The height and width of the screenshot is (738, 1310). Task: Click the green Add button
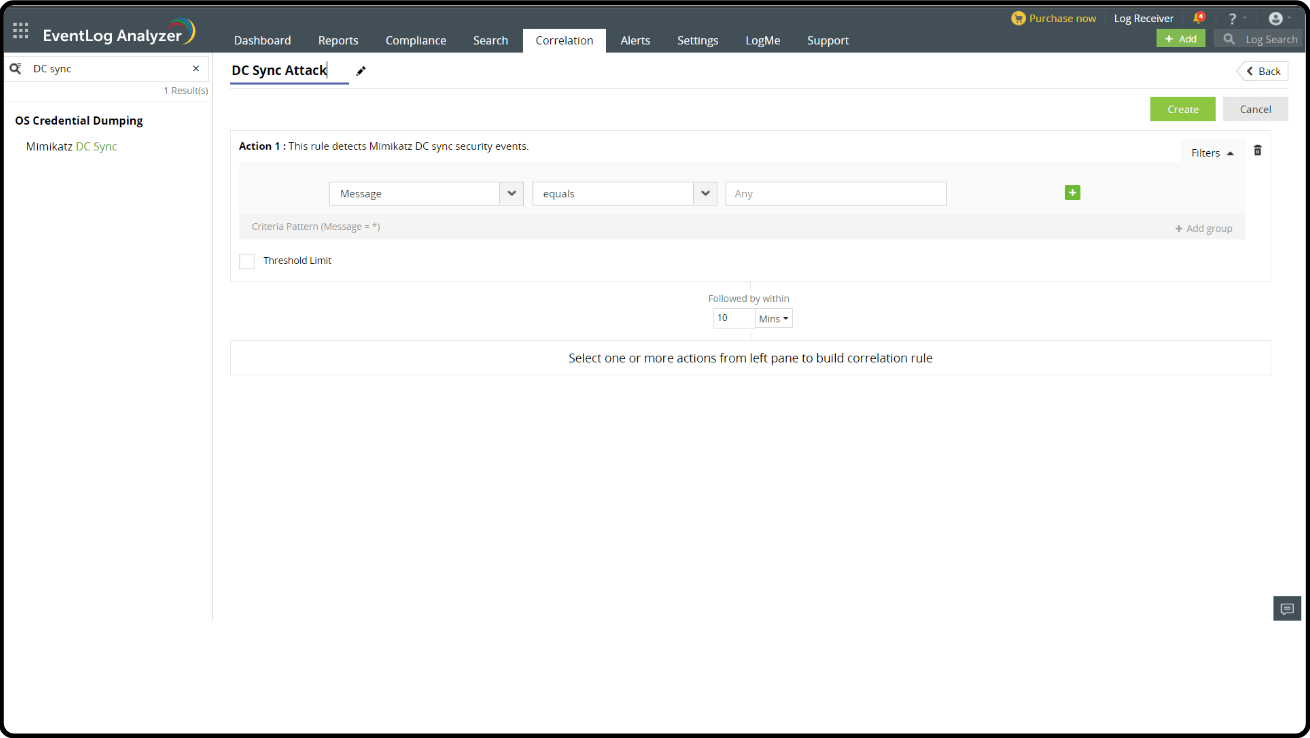pos(1181,39)
